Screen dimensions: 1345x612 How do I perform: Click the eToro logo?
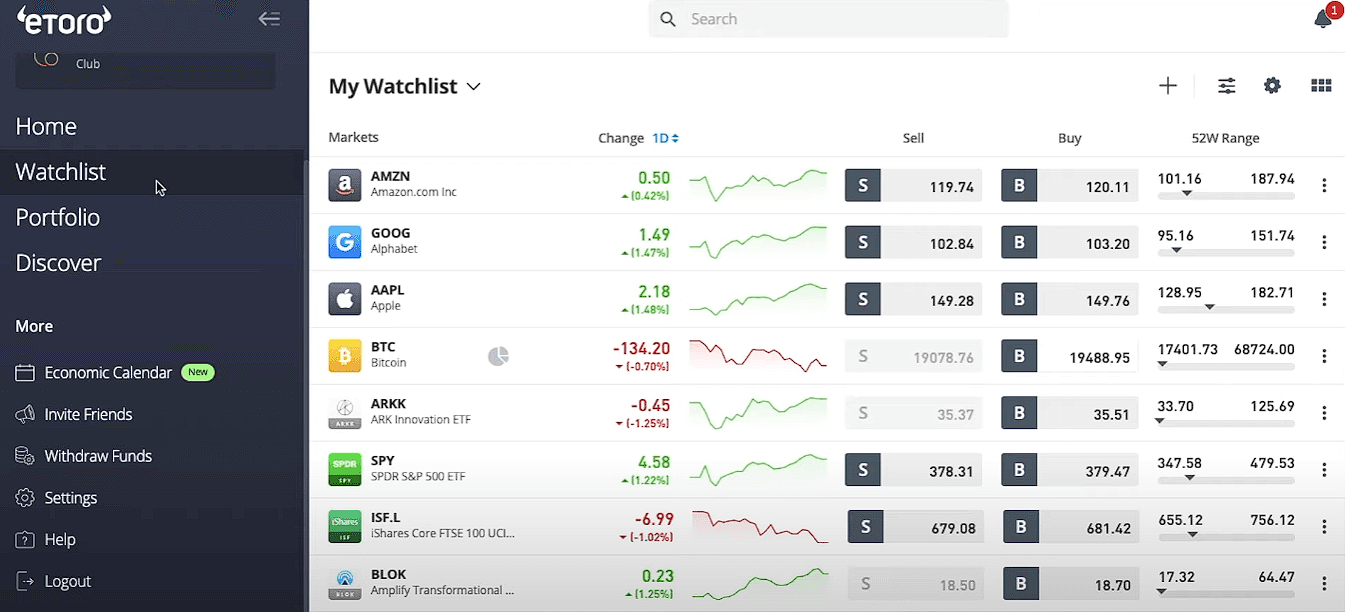[x=64, y=18]
